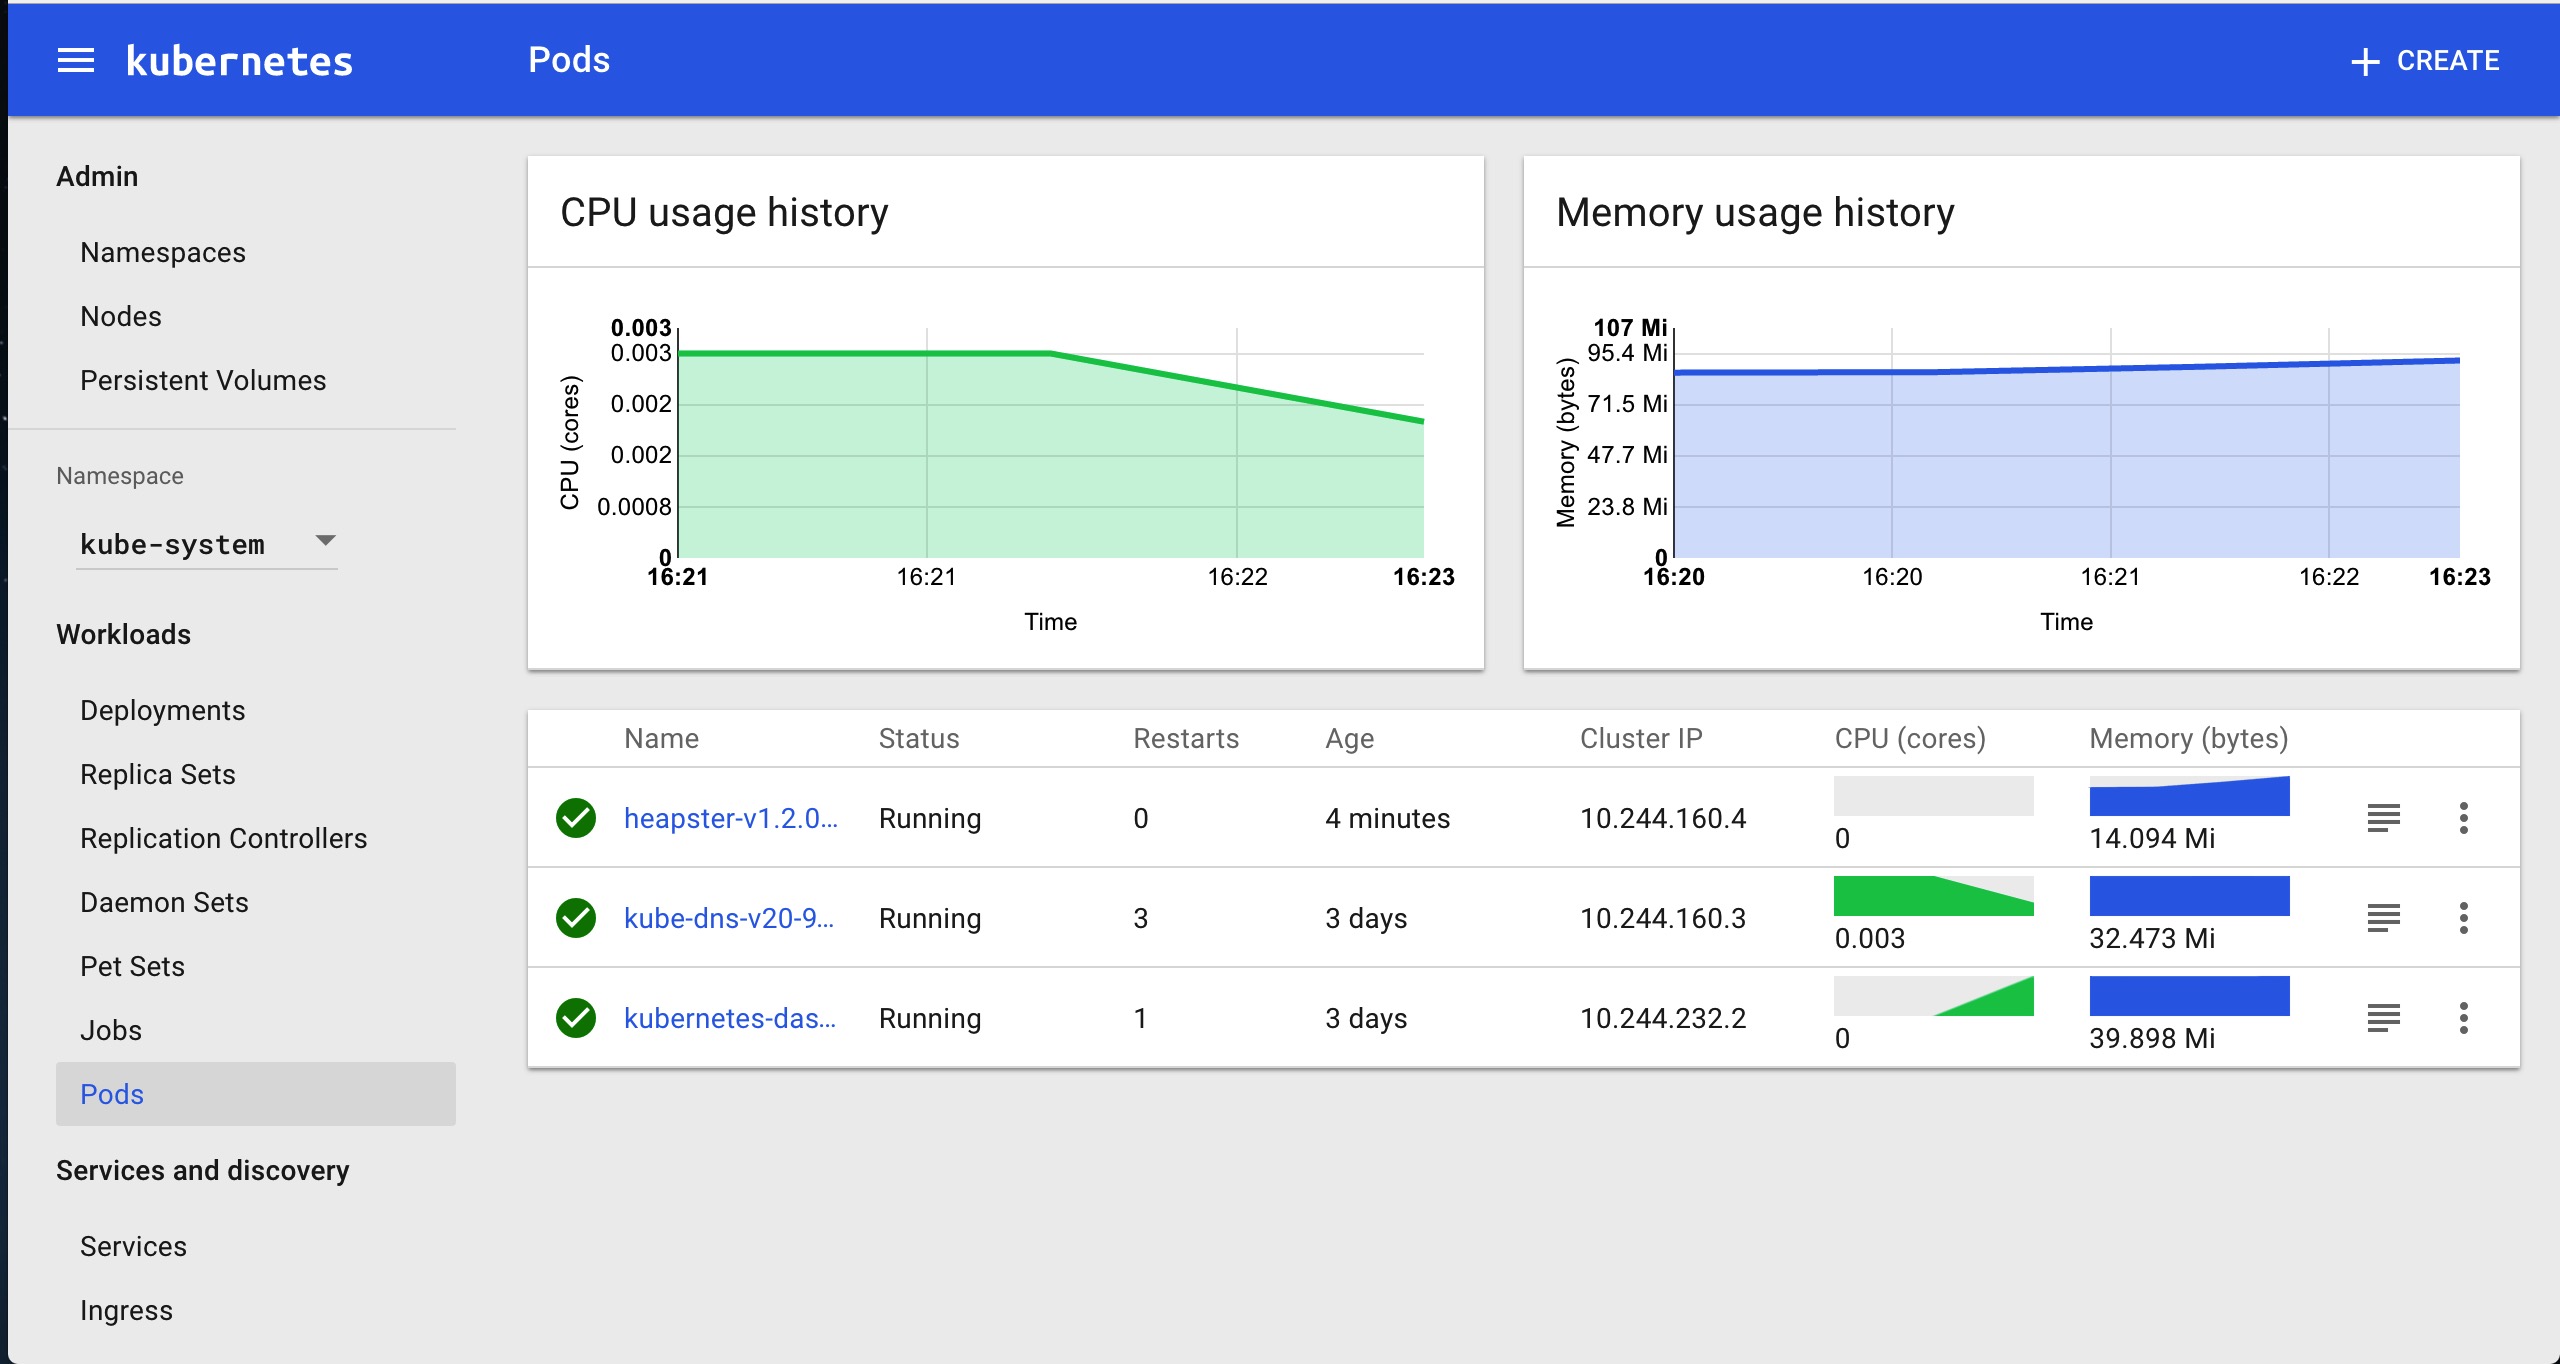The width and height of the screenshot is (2560, 1364).
Task: Select Deployments from sidebar menu
Action: click(x=164, y=711)
